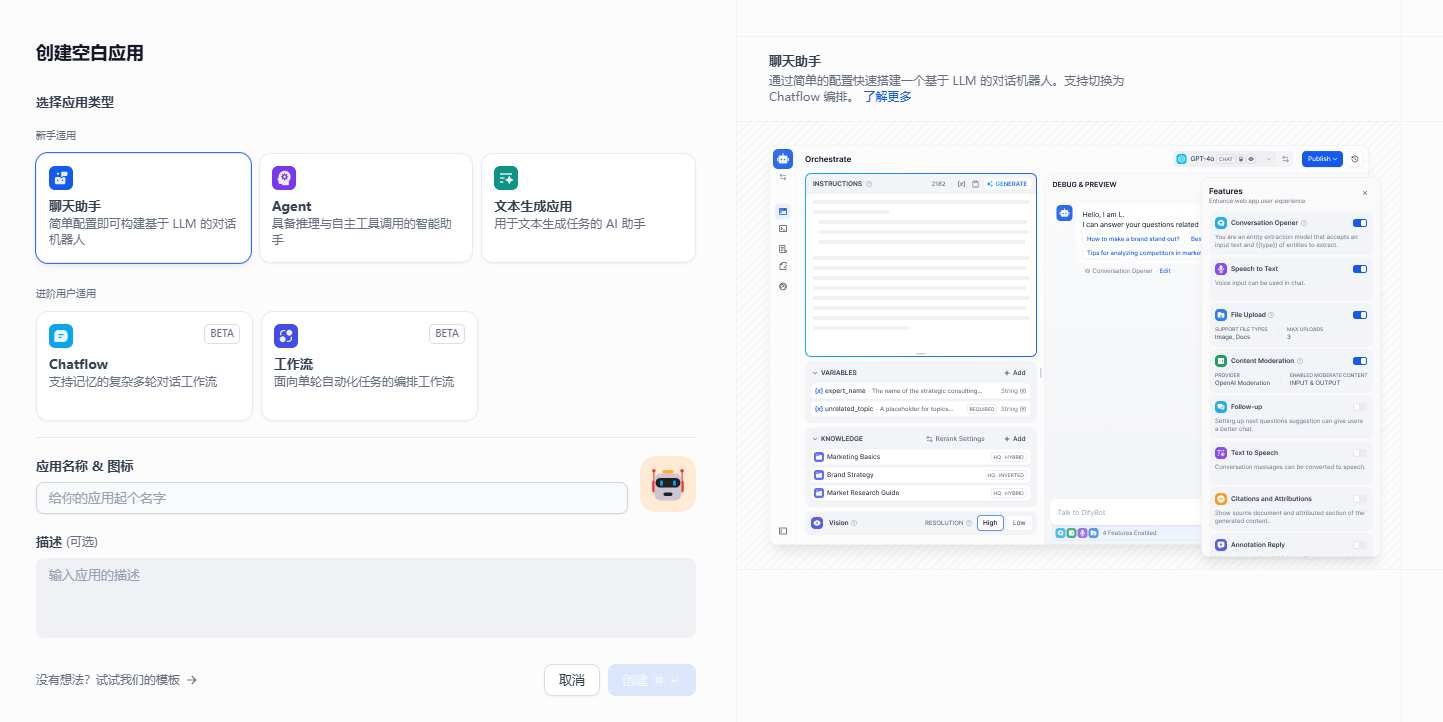Disable the Speech to Text toggle

[x=1359, y=268]
